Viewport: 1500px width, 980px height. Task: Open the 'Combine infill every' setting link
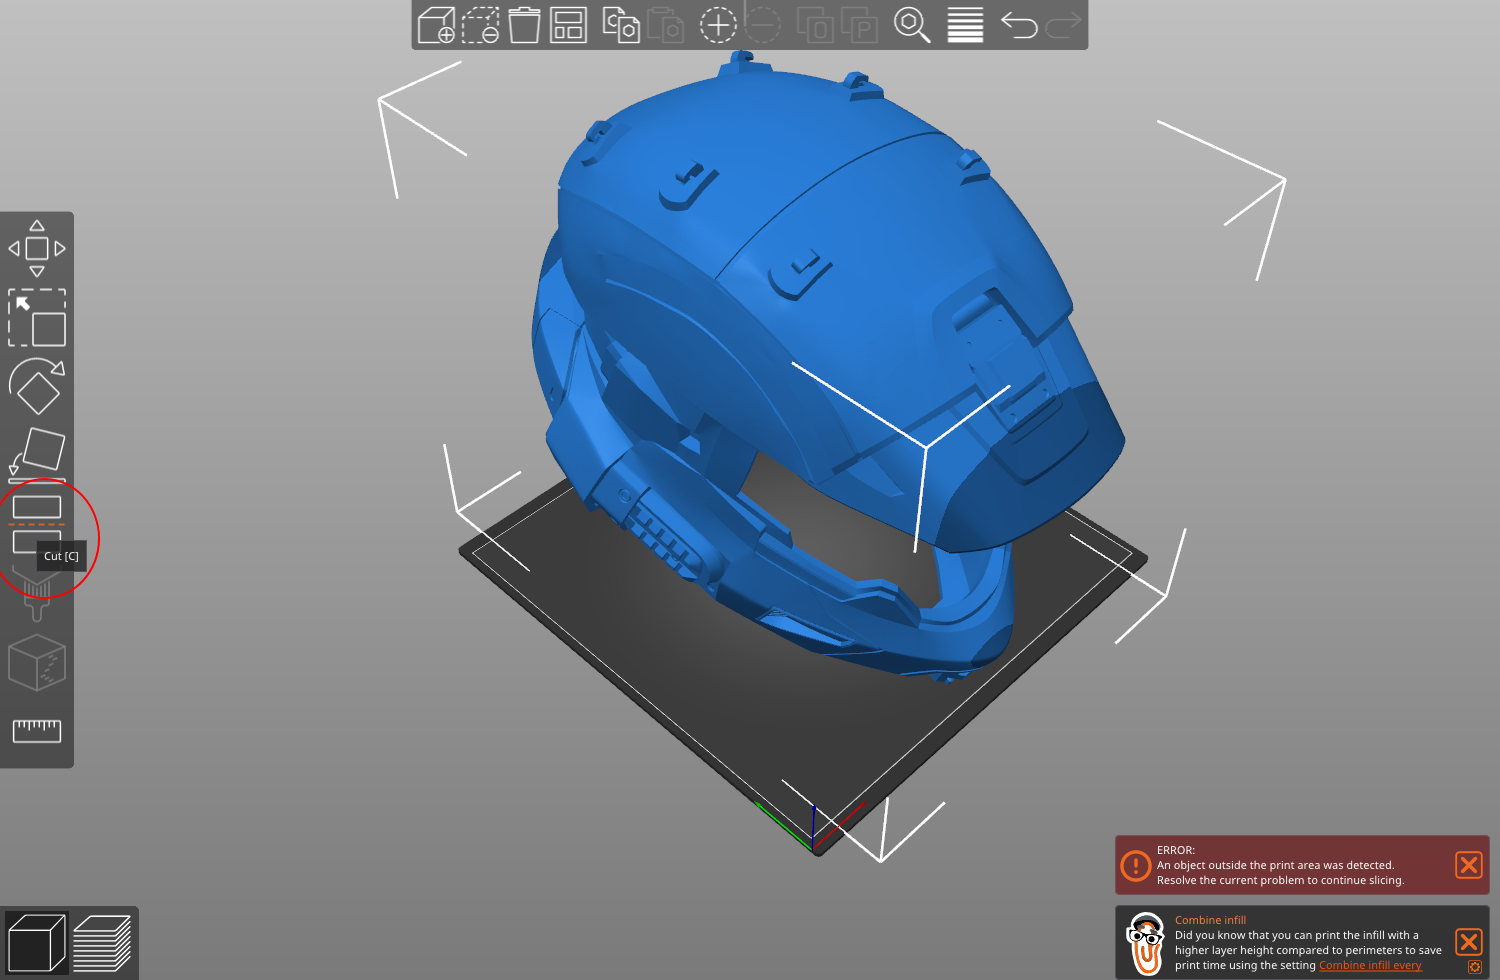coord(1370,966)
